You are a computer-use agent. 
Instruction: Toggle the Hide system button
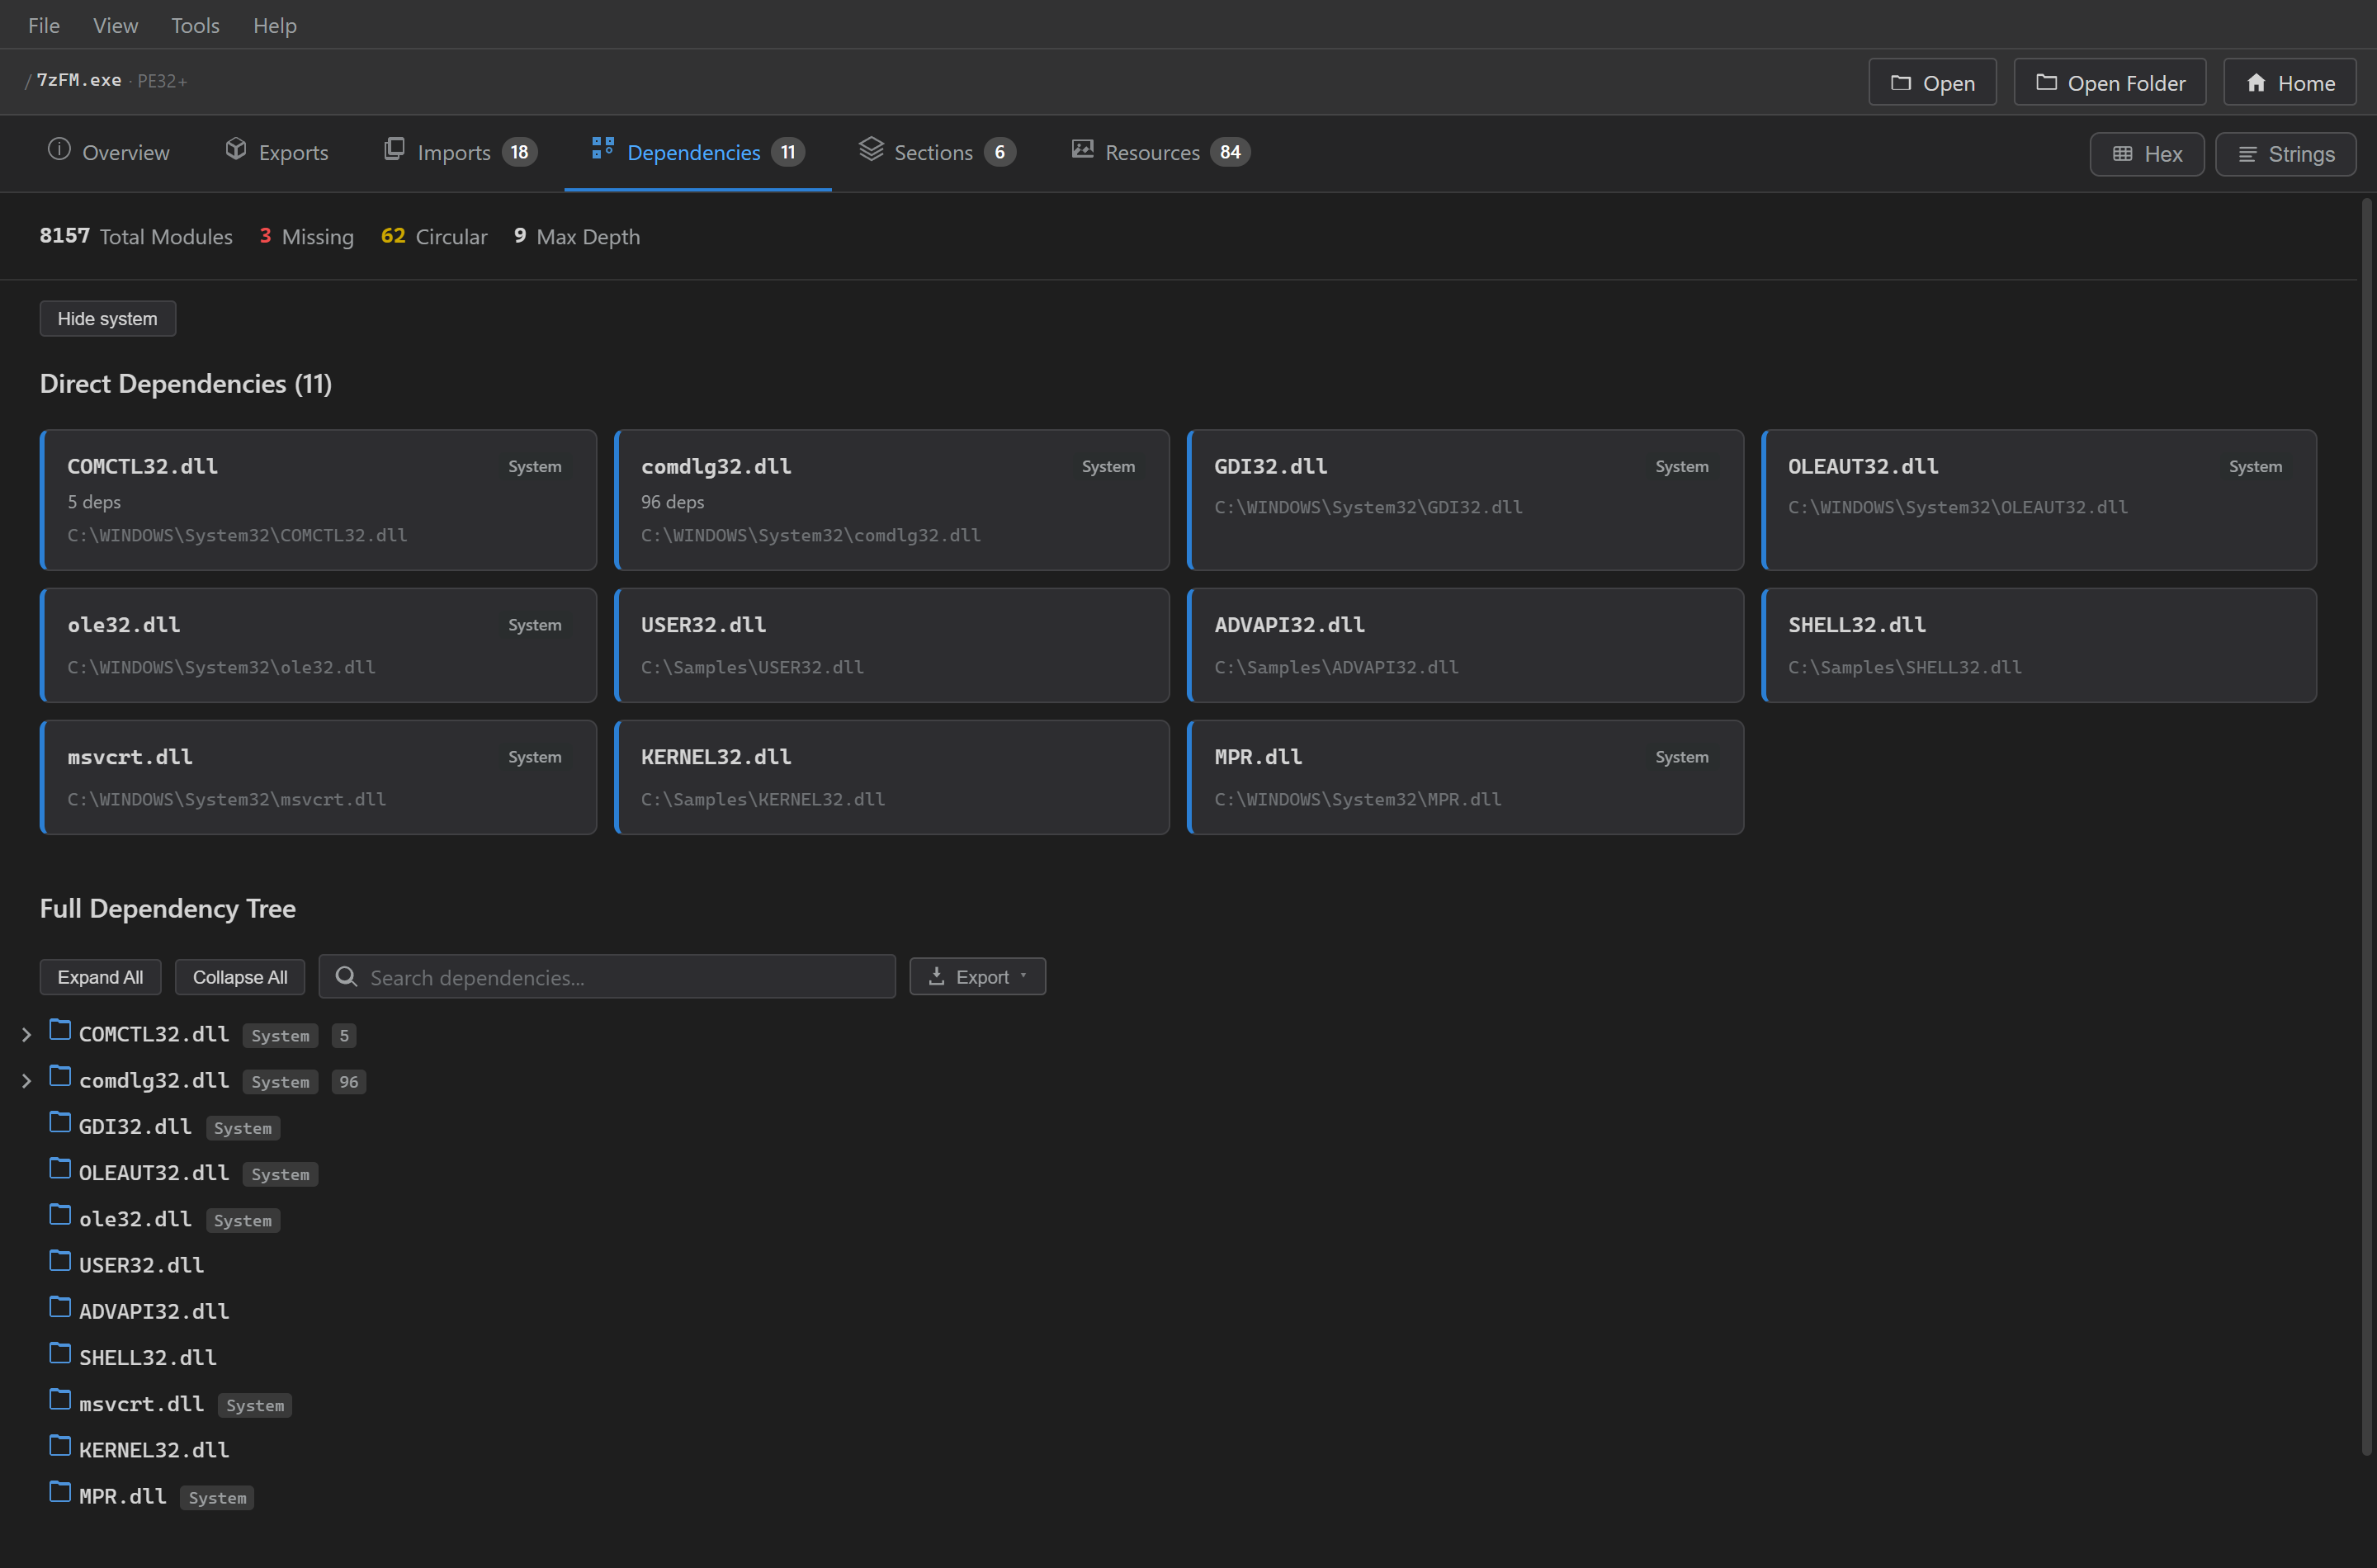(108, 319)
